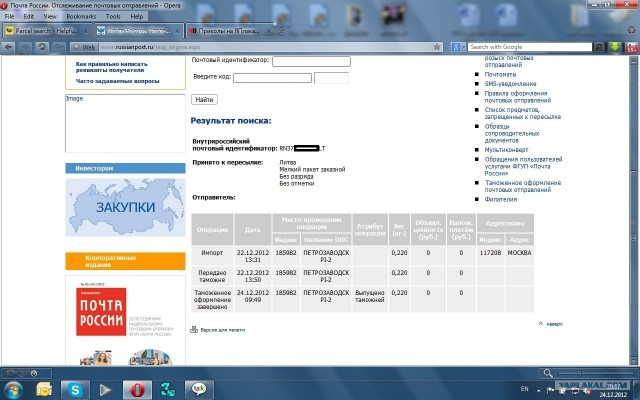Open Google Talk from the taskbar
The width and height of the screenshot is (640, 400).
[x=199, y=389]
